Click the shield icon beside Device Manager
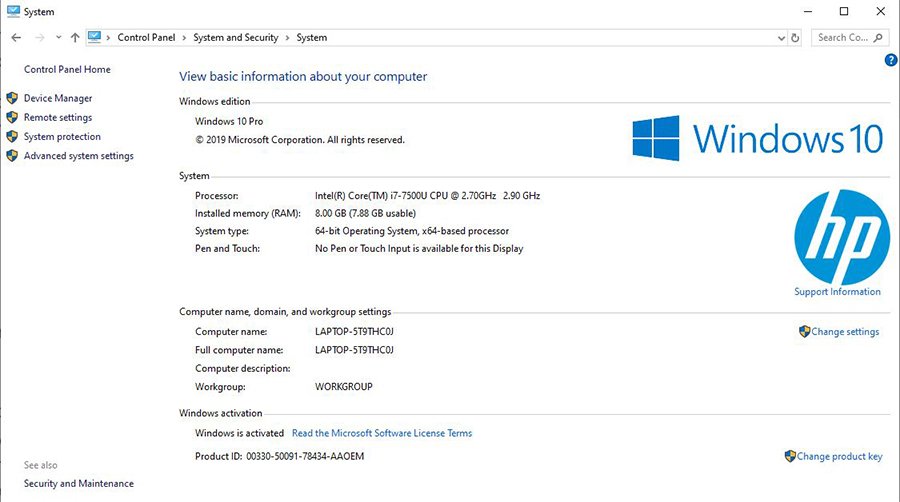Screen dimensions: 900x502 point(12,98)
